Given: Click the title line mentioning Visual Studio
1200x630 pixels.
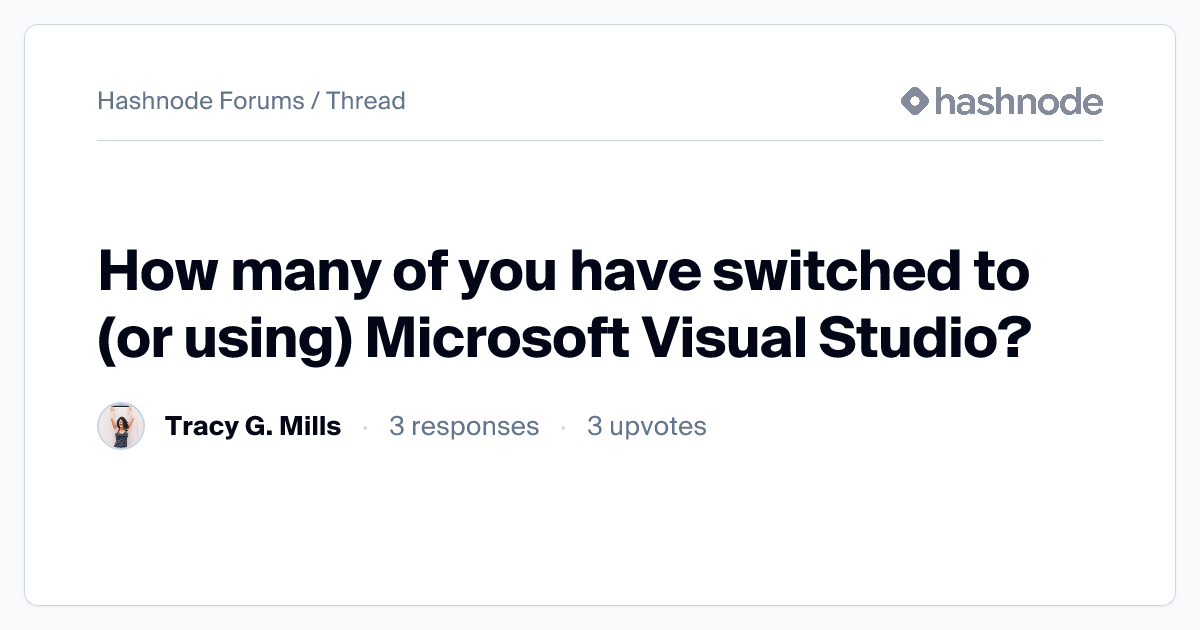Looking at the screenshot, I should point(565,339).
